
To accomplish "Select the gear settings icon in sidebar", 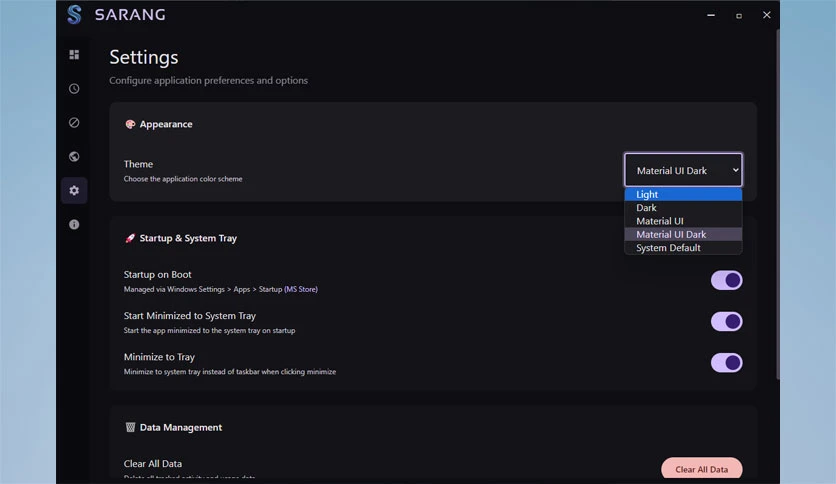I will pyautogui.click(x=74, y=190).
